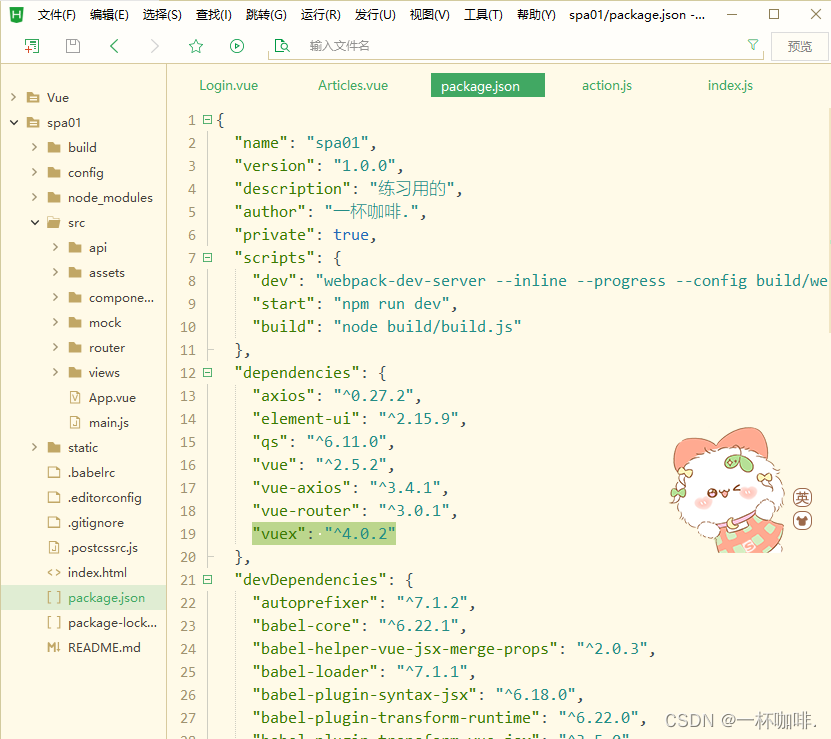Open the 文件(F) menu
This screenshot has width=831, height=739.
tap(57, 15)
